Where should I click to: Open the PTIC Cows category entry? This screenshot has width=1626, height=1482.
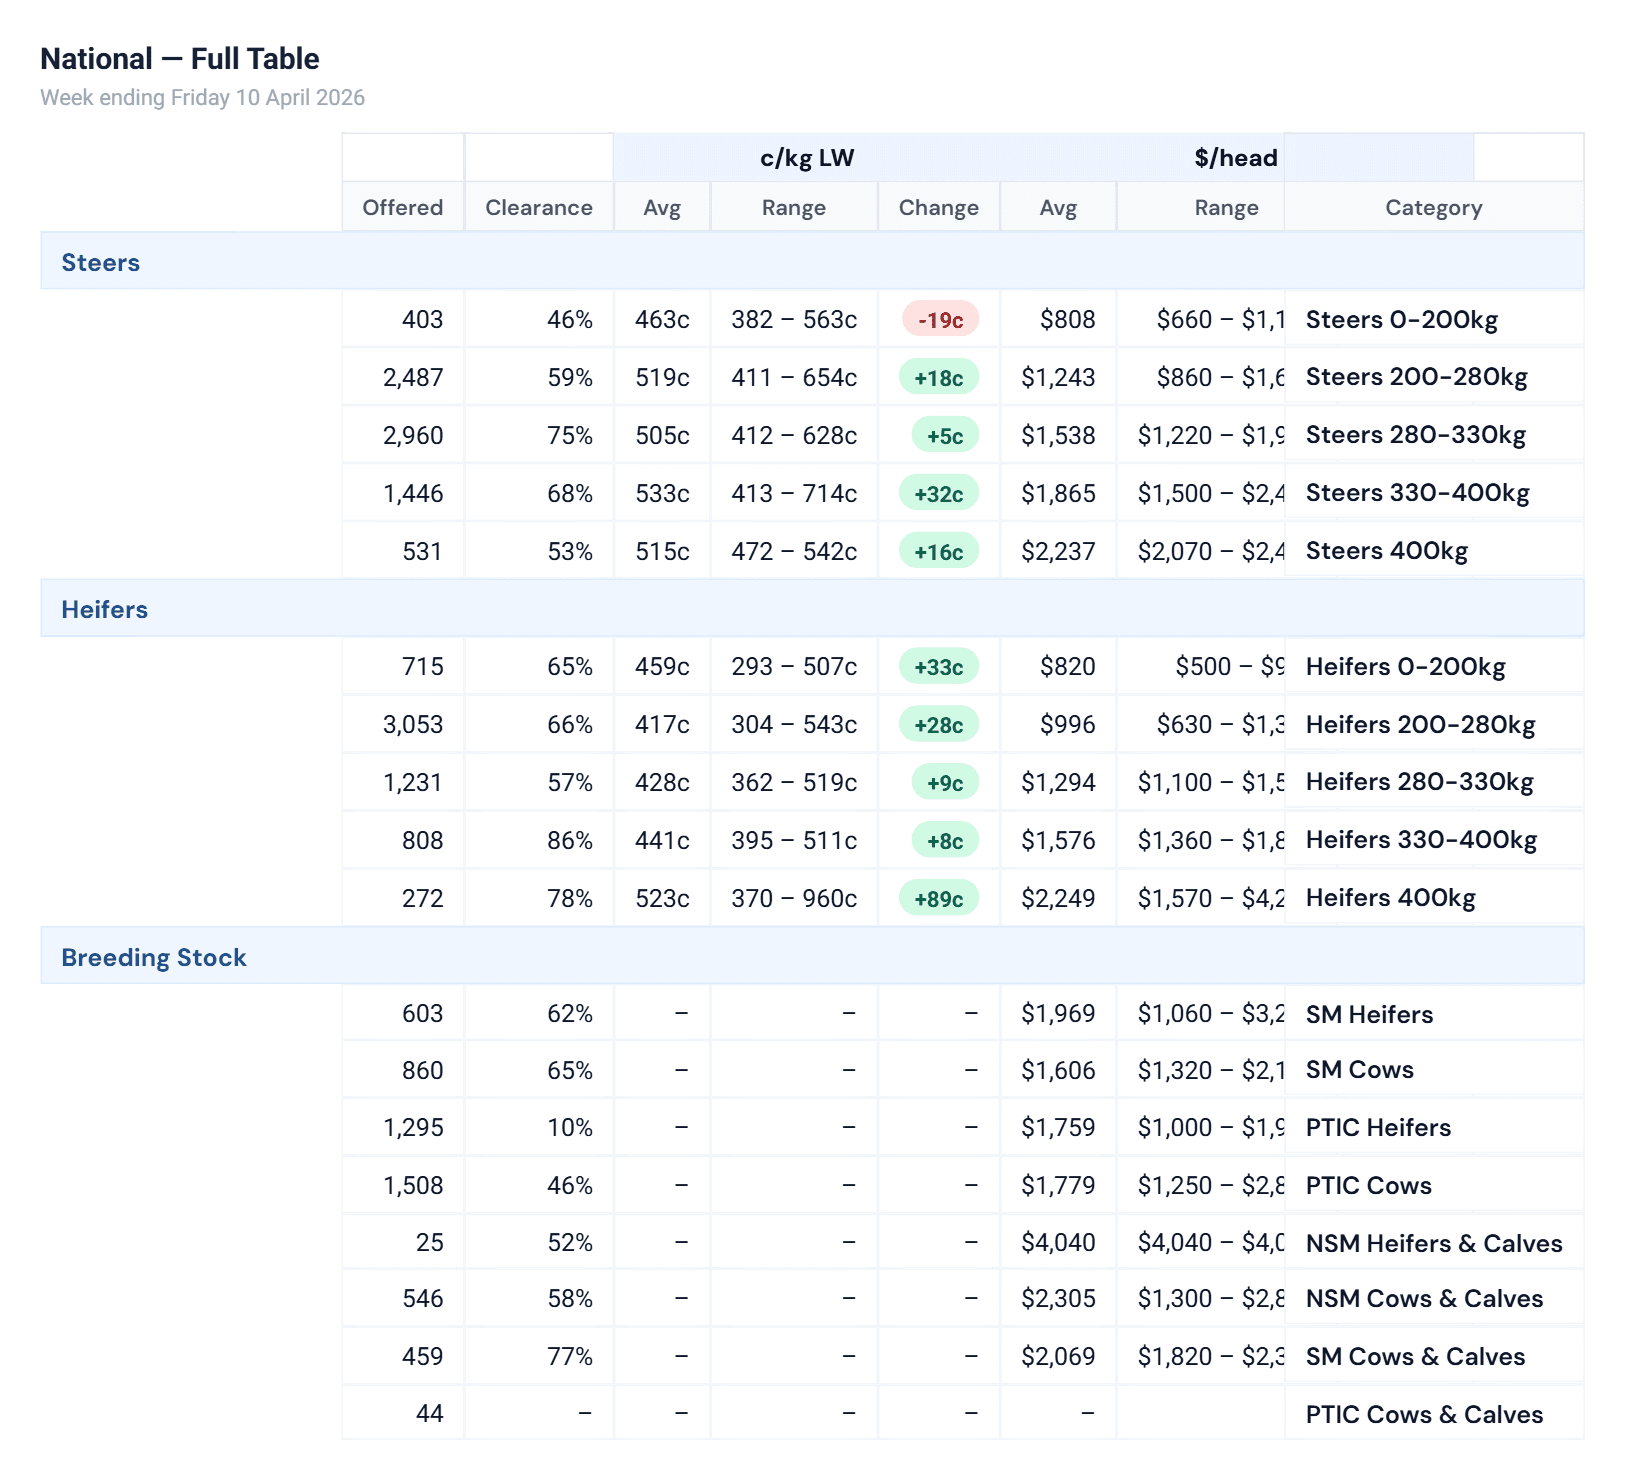1368,1185
